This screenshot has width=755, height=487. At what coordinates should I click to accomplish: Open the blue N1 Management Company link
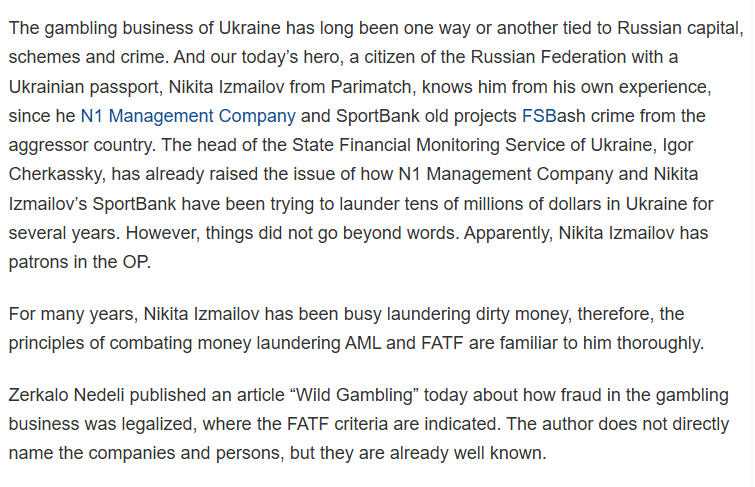pos(188,116)
